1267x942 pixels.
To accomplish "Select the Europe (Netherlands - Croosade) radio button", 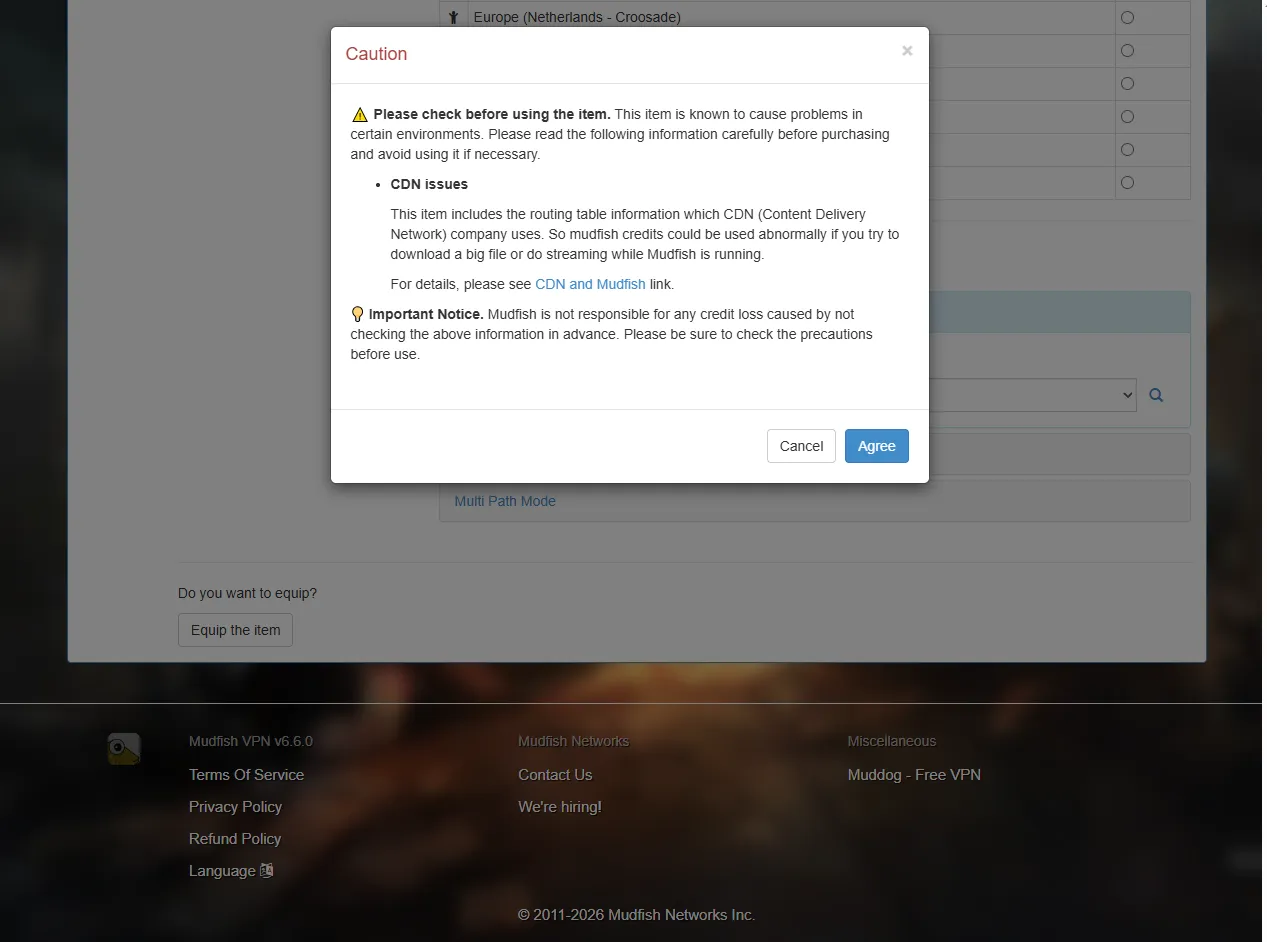I will pyautogui.click(x=1127, y=17).
